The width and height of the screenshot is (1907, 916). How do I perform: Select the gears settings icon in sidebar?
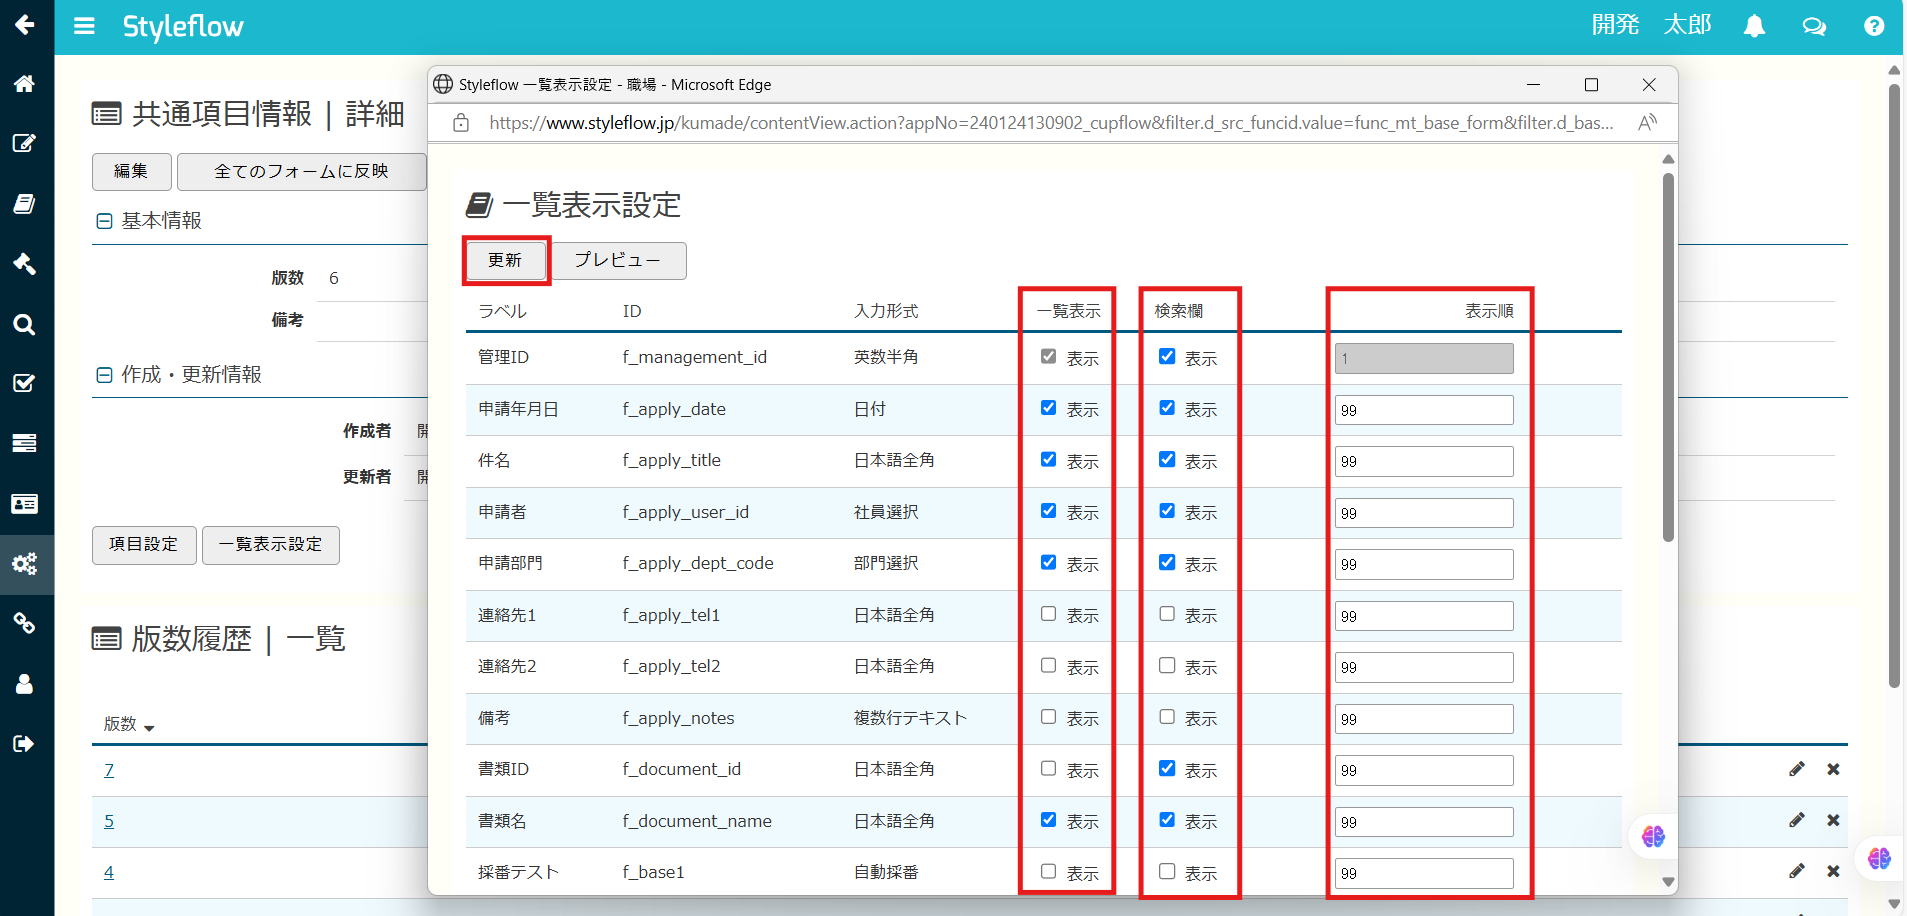point(25,564)
